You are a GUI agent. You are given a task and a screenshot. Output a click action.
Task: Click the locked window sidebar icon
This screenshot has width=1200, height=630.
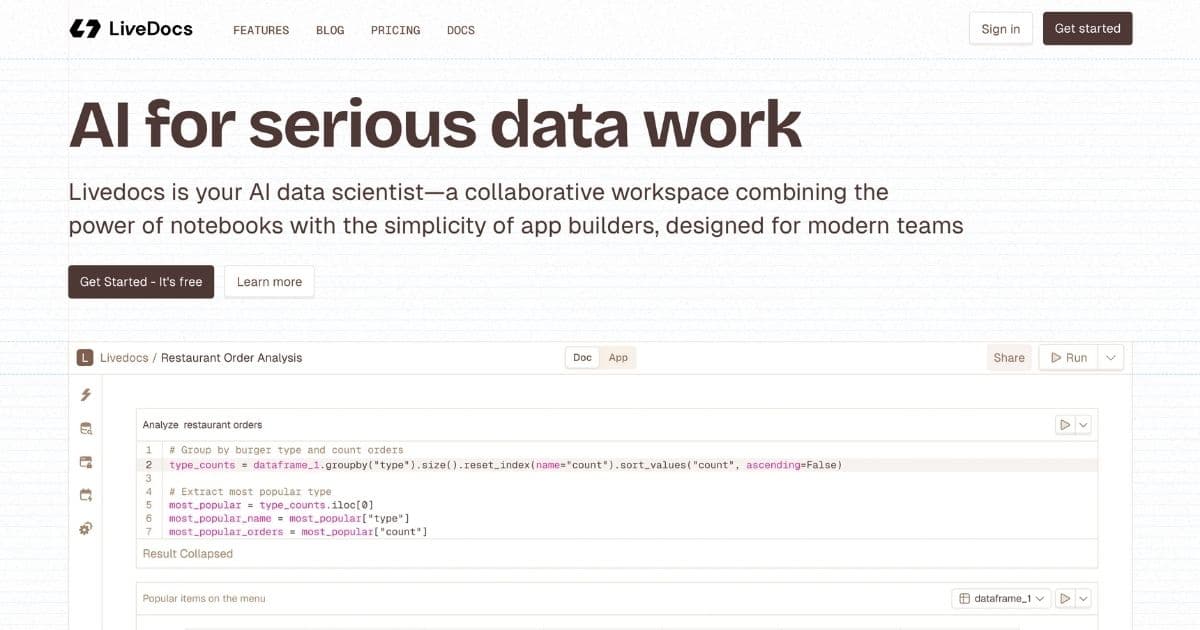point(86,462)
